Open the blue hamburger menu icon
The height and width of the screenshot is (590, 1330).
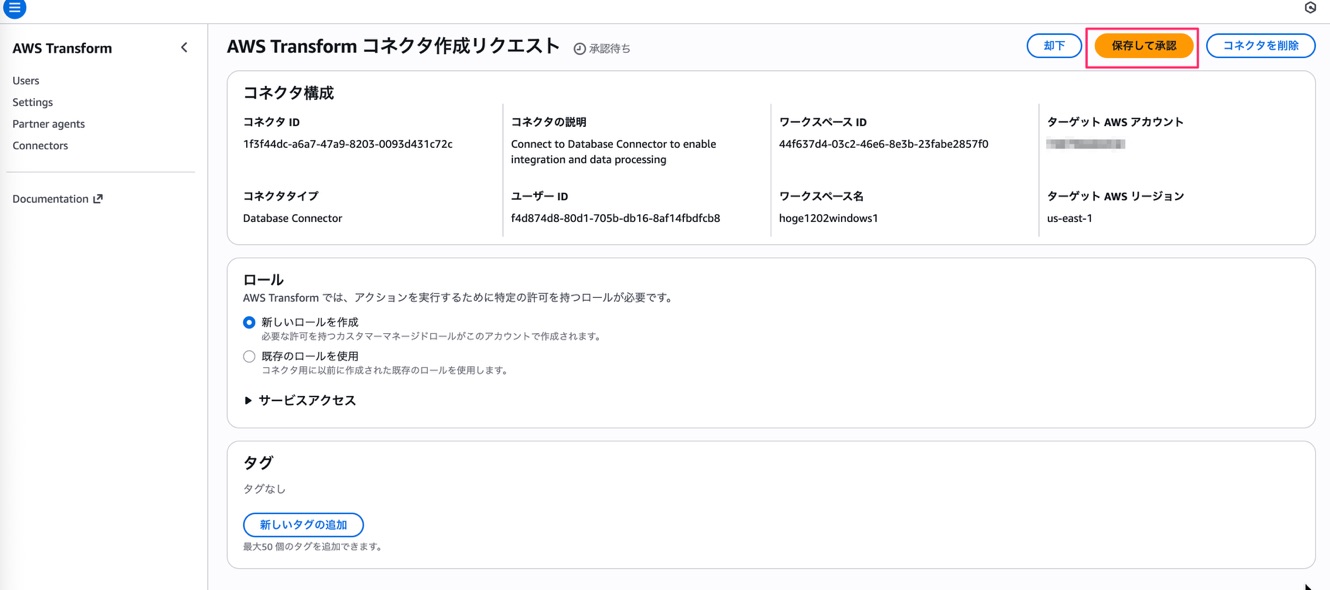pyautogui.click(x=14, y=8)
